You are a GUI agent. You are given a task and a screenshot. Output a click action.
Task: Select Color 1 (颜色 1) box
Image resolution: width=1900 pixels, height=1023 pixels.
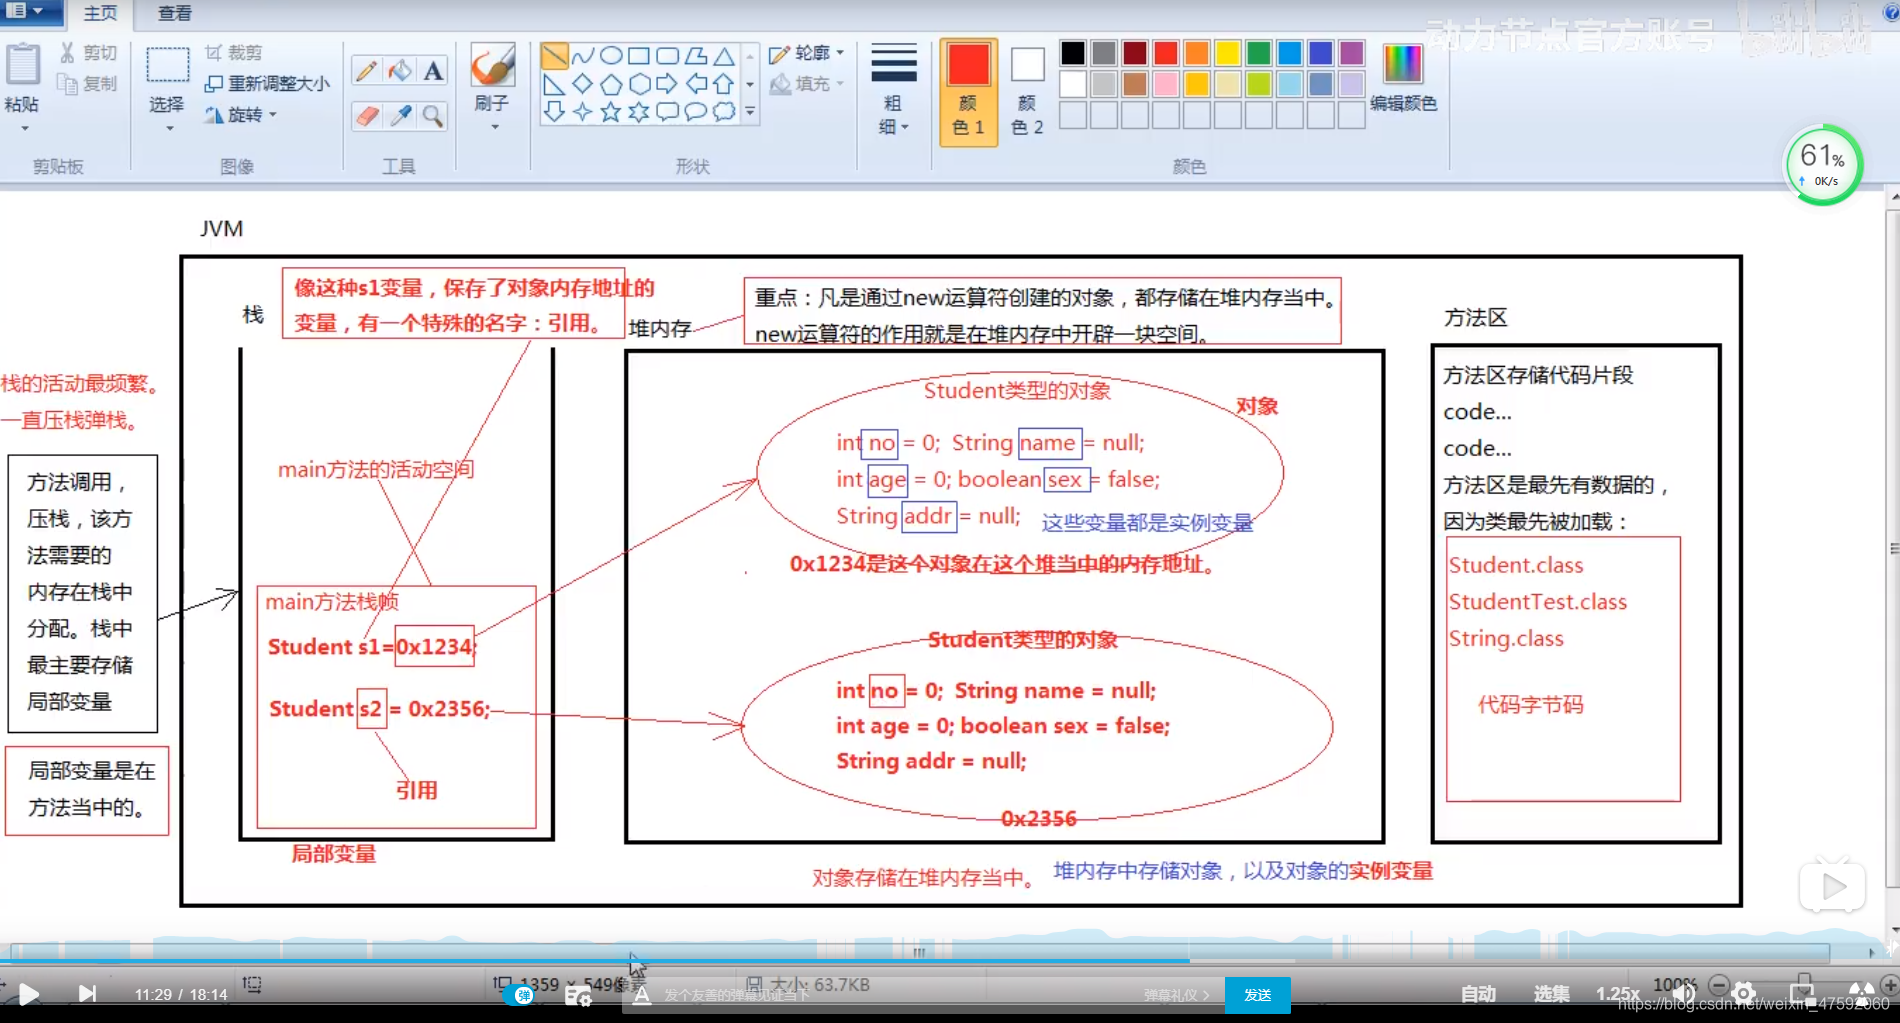[968, 92]
